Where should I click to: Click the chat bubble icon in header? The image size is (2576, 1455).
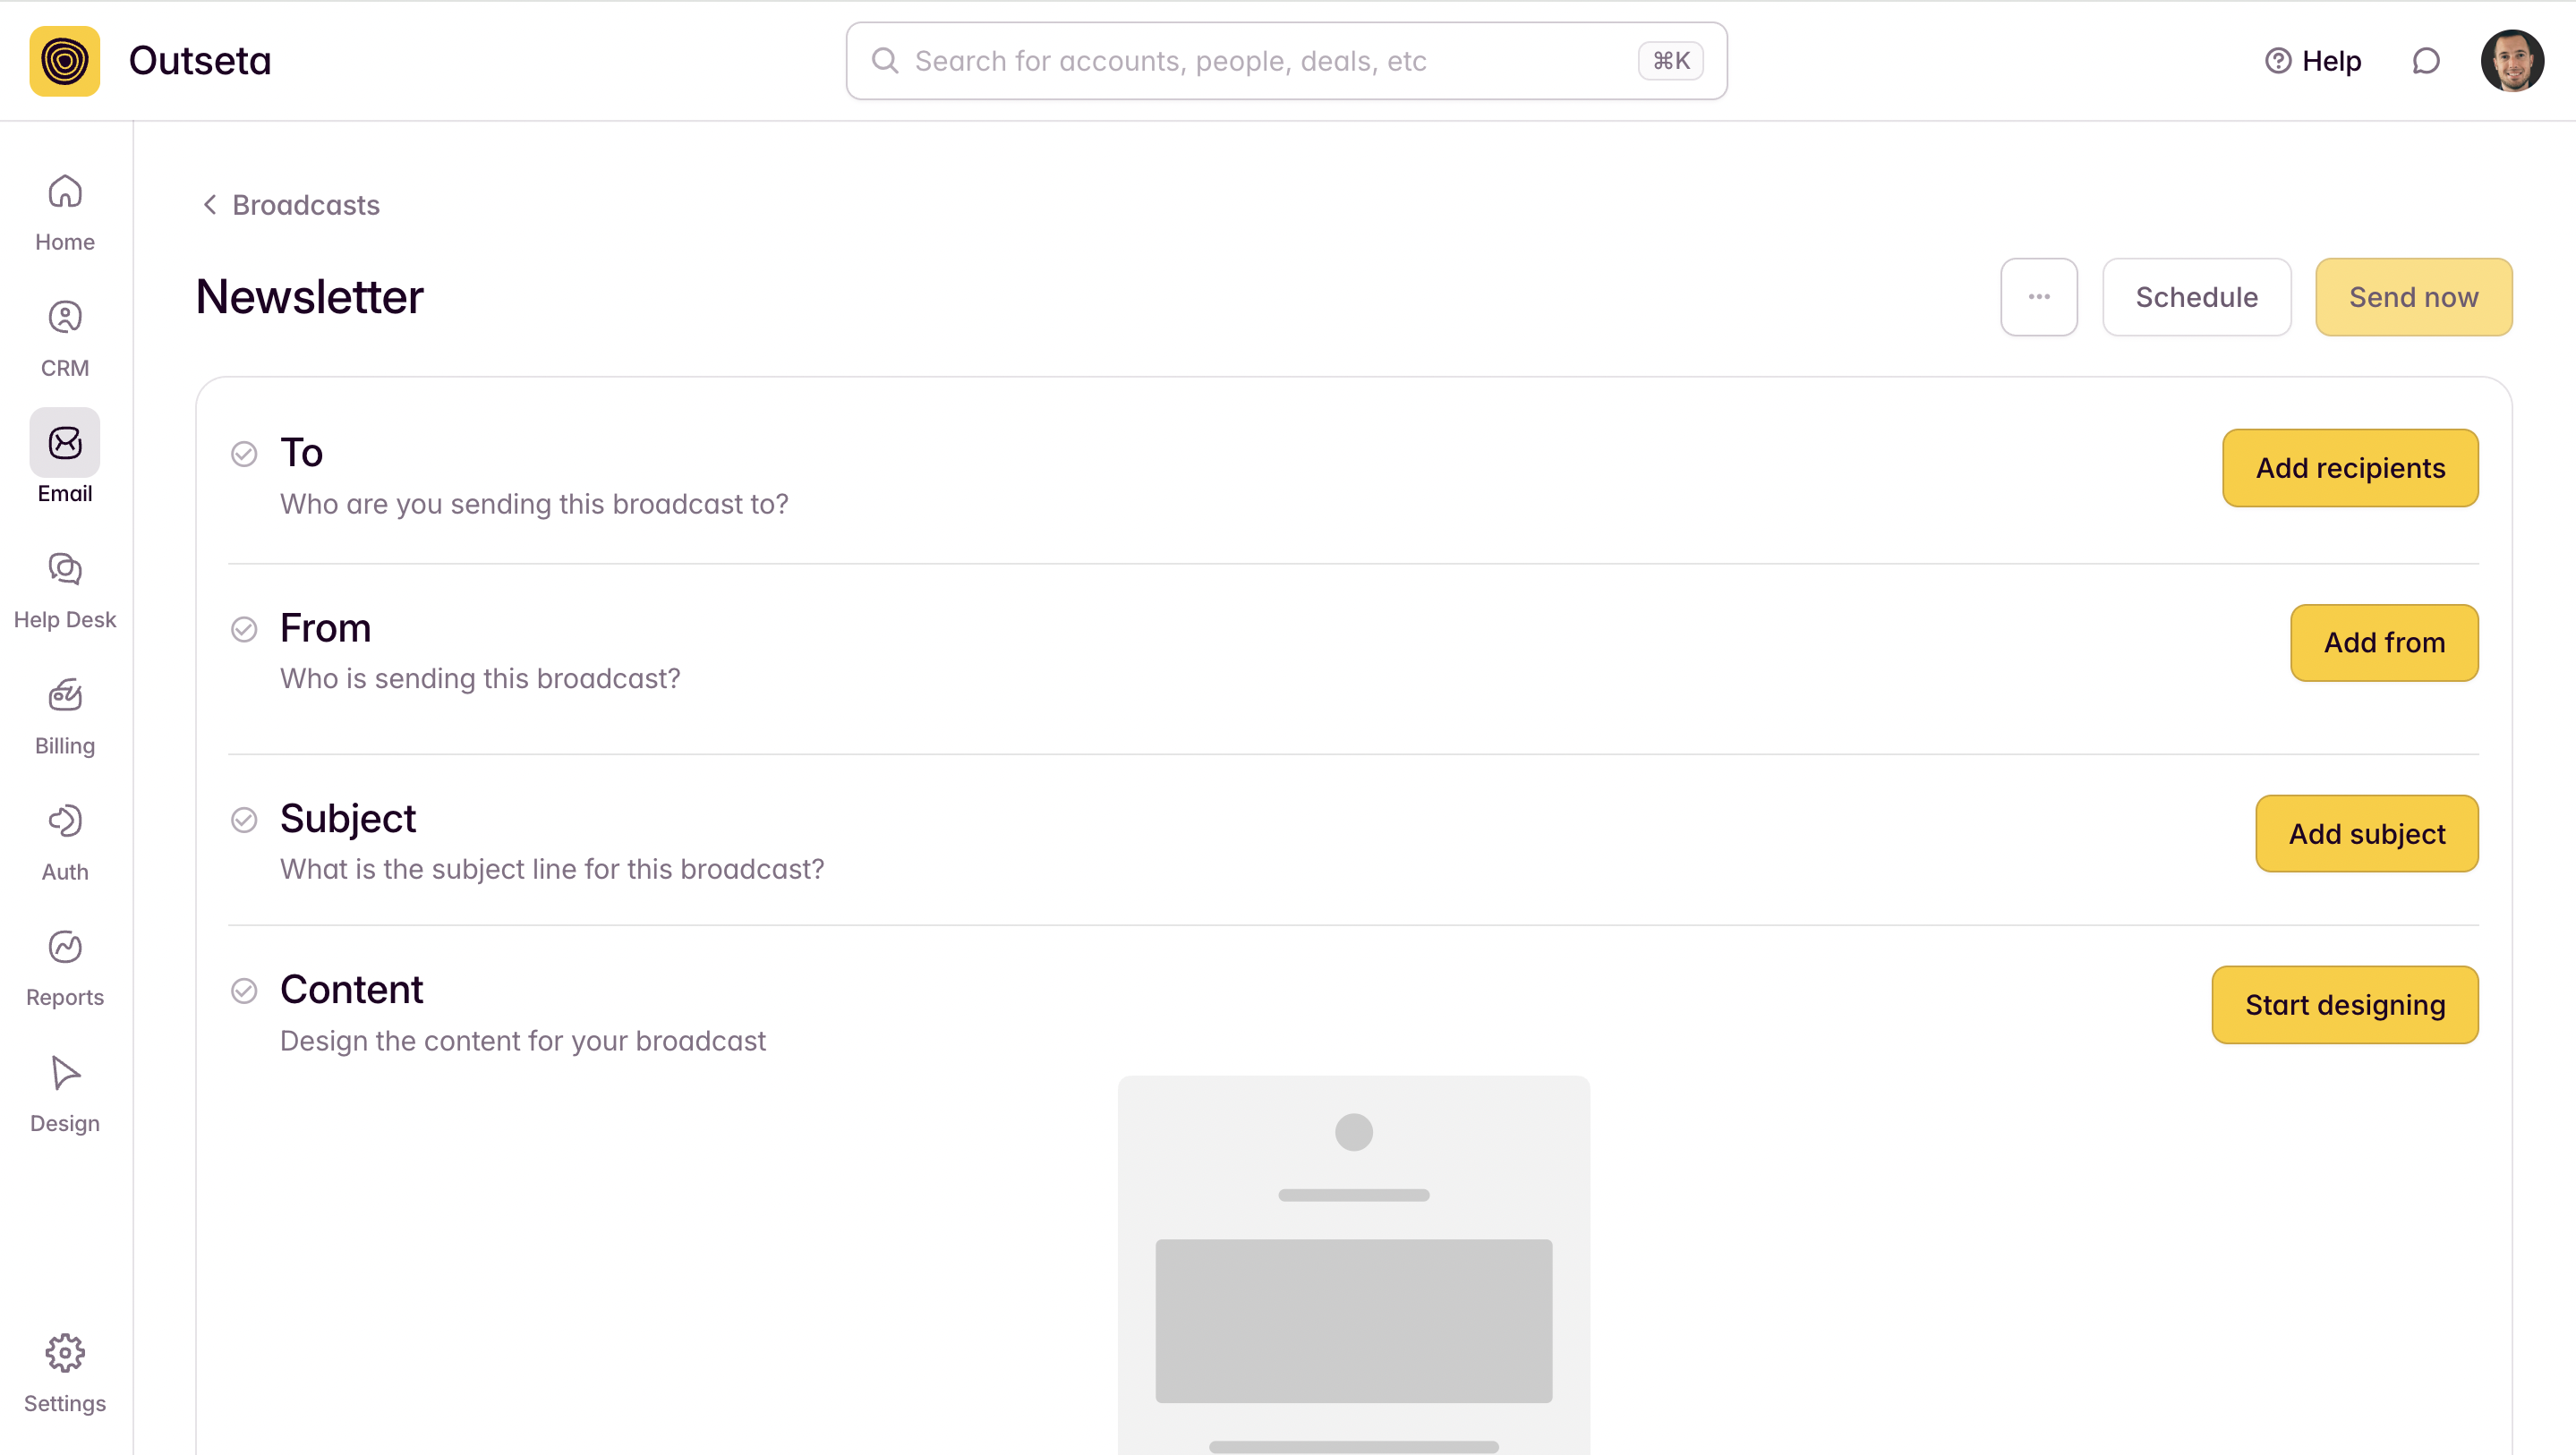pos(2426,61)
